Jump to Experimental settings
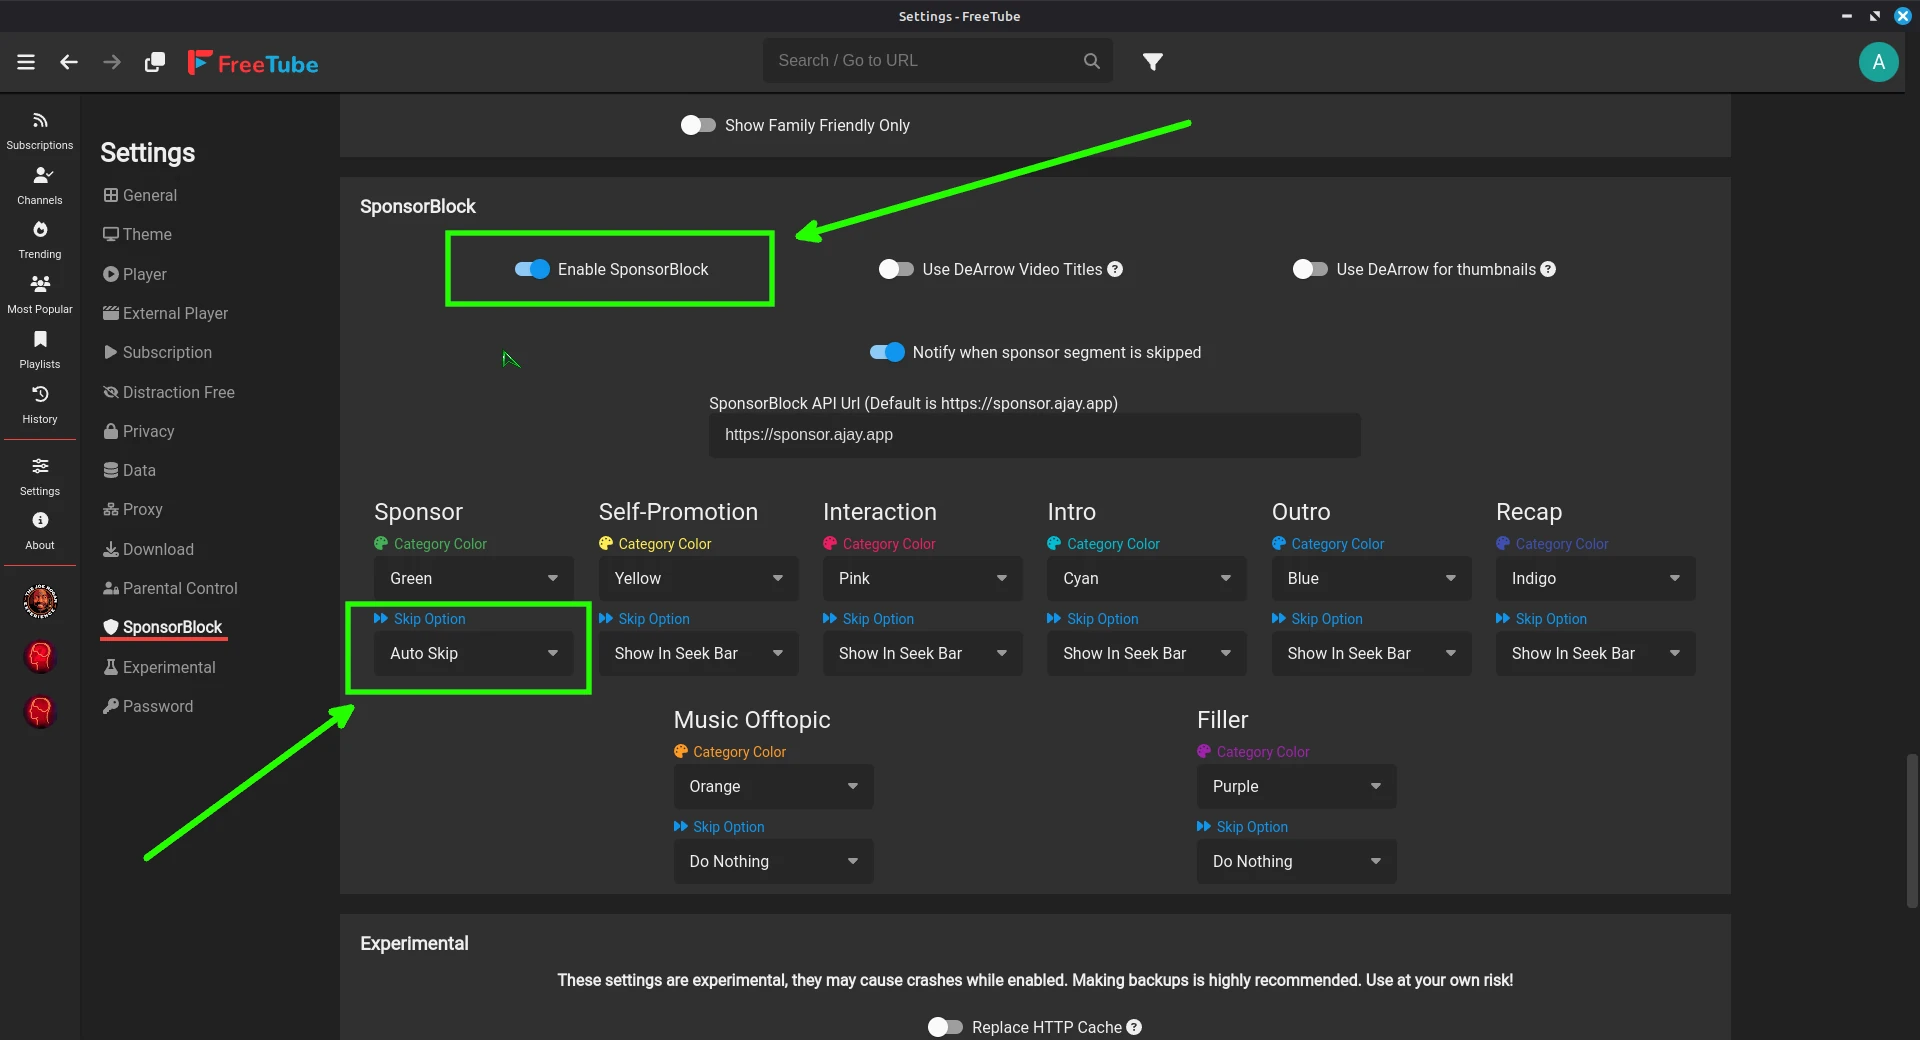1920x1040 pixels. 159,667
